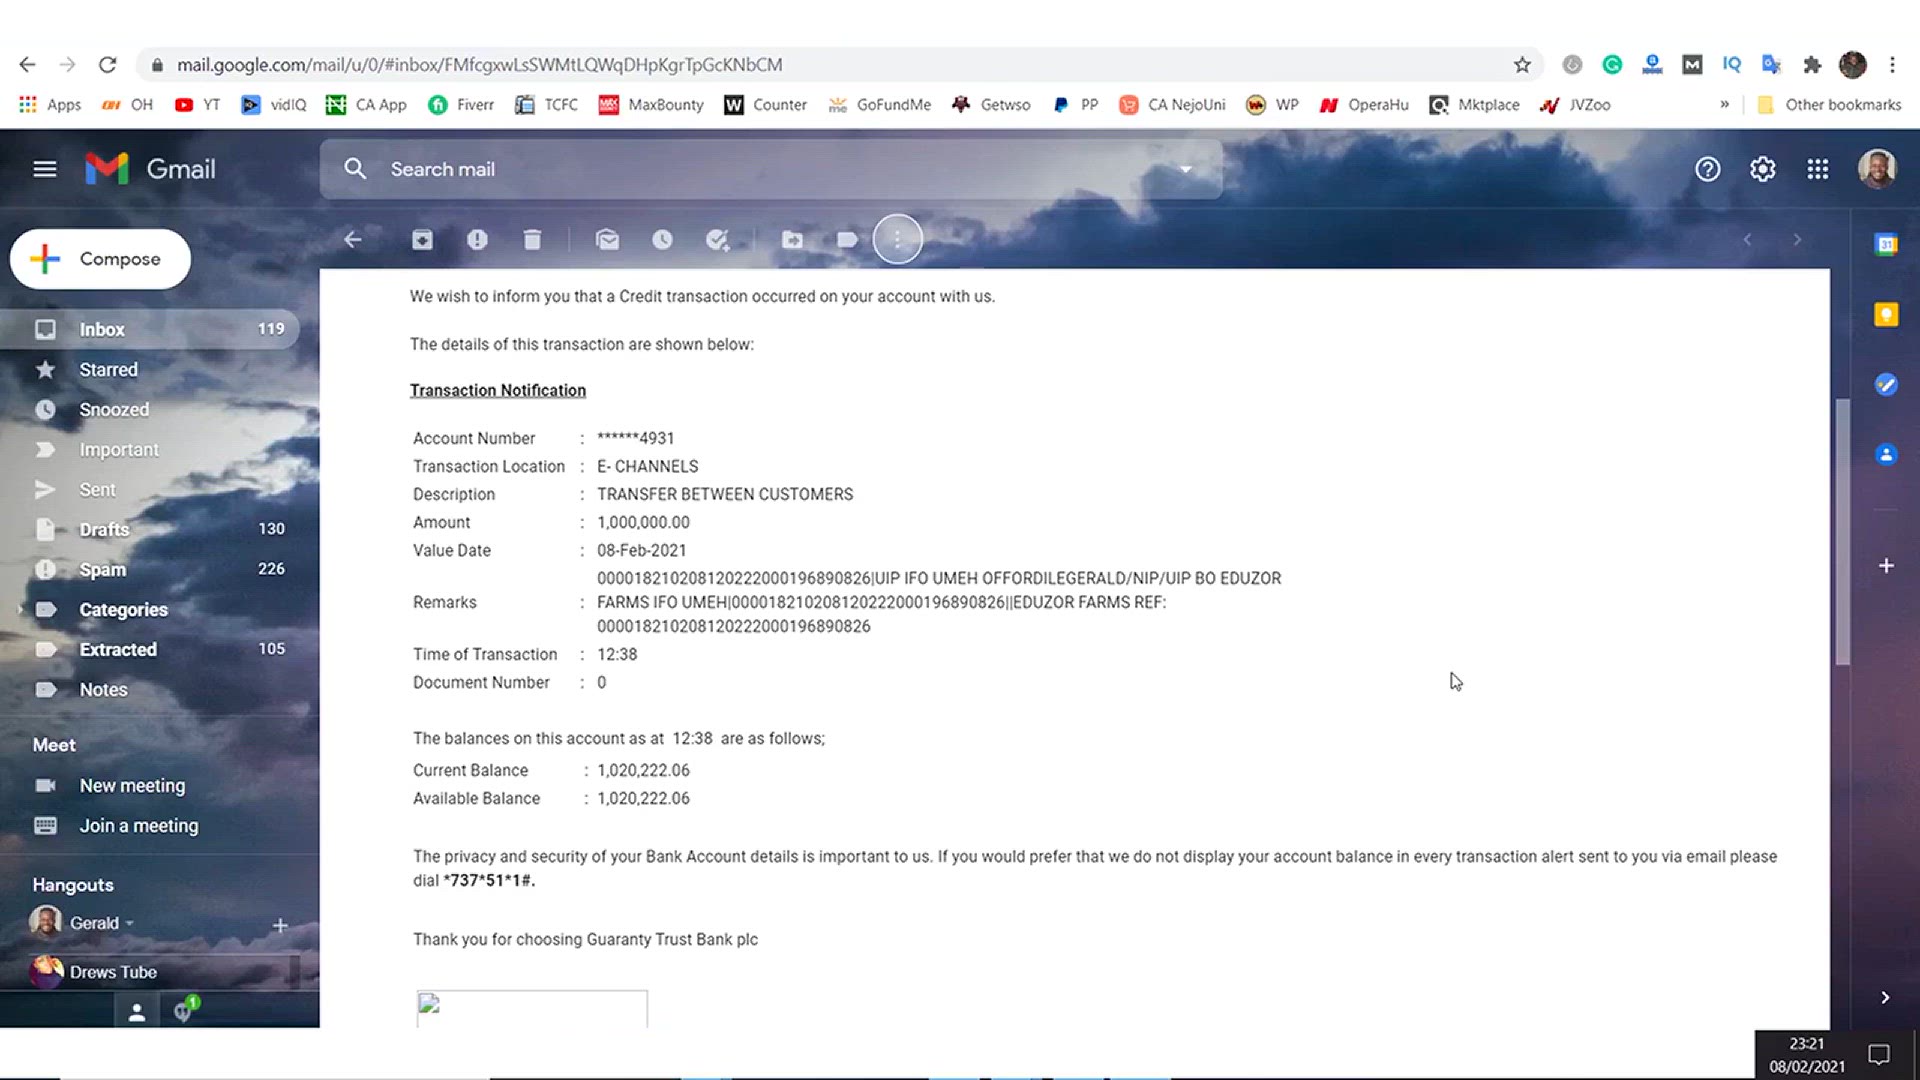Open Gmail support help icon
This screenshot has width=1920, height=1080.
pyautogui.click(x=1707, y=169)
